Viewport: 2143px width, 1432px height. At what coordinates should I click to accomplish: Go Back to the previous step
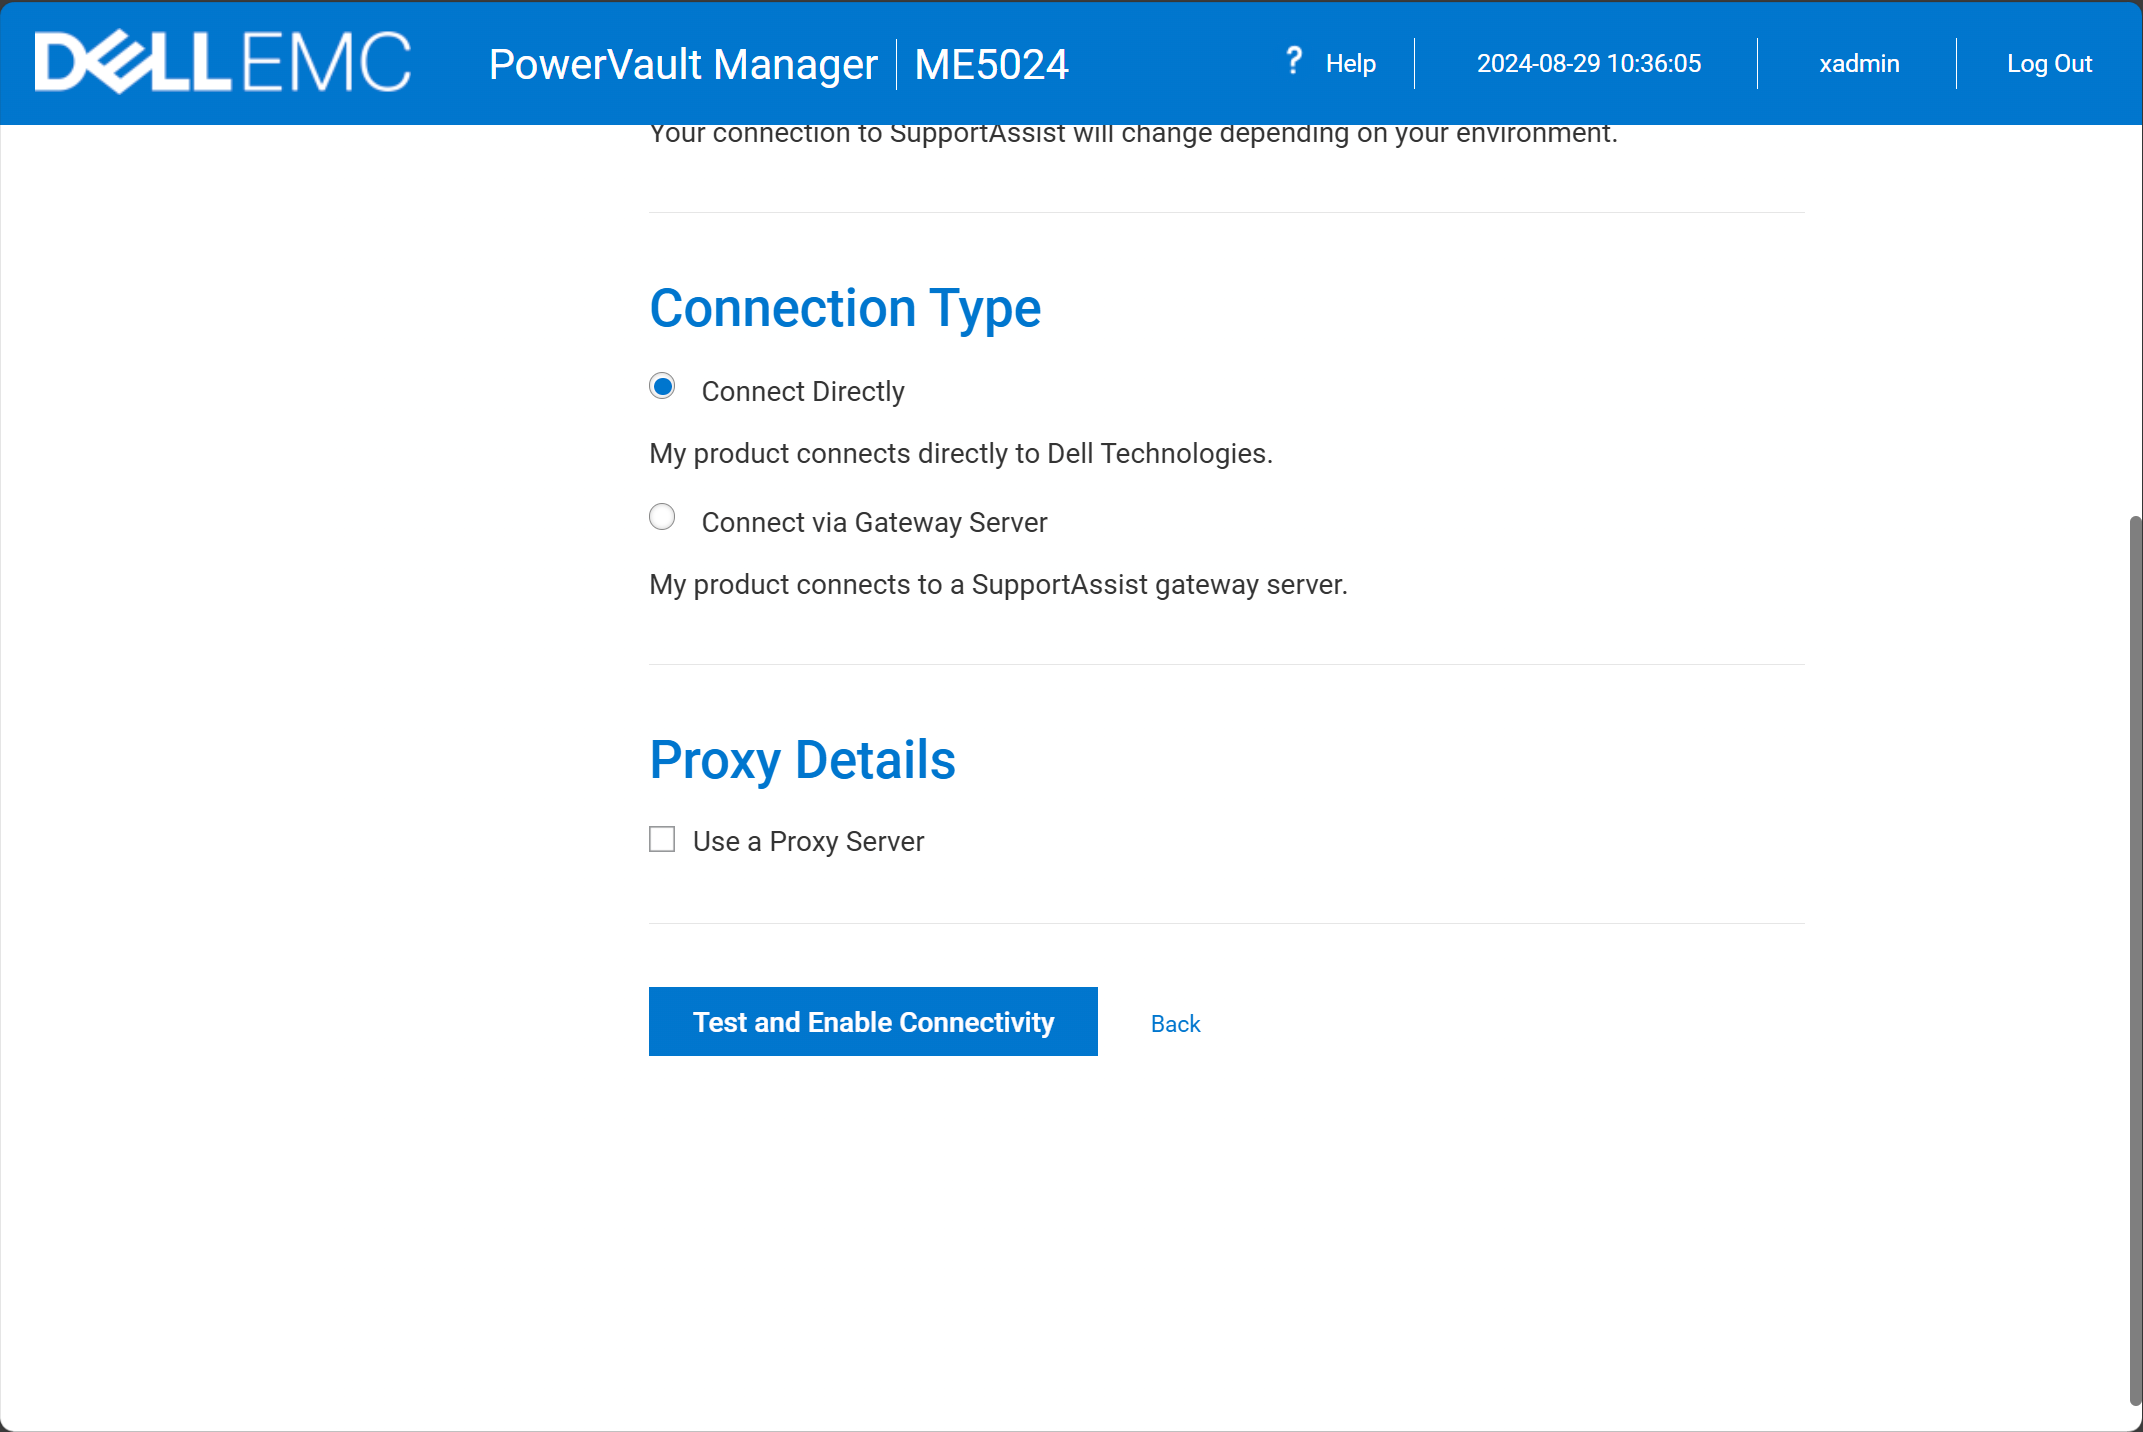tap(1175, 1024)
